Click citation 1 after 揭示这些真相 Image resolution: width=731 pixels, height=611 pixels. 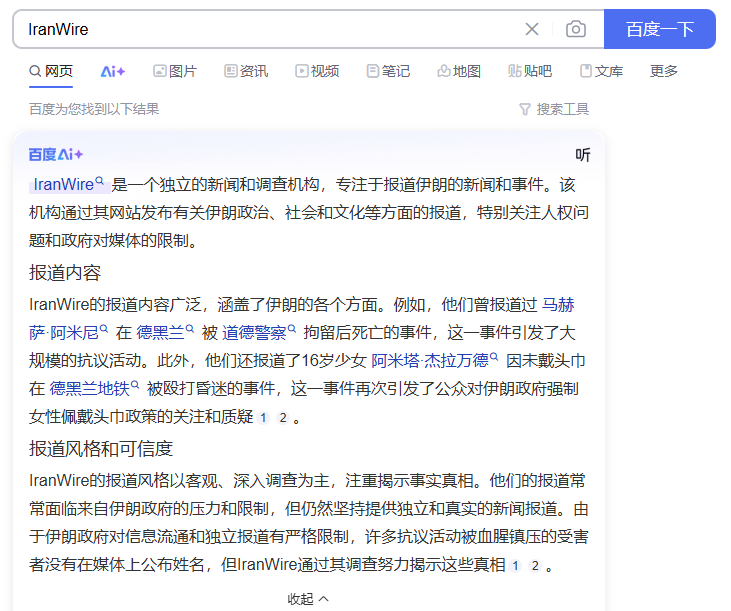[x=516, y=566]
